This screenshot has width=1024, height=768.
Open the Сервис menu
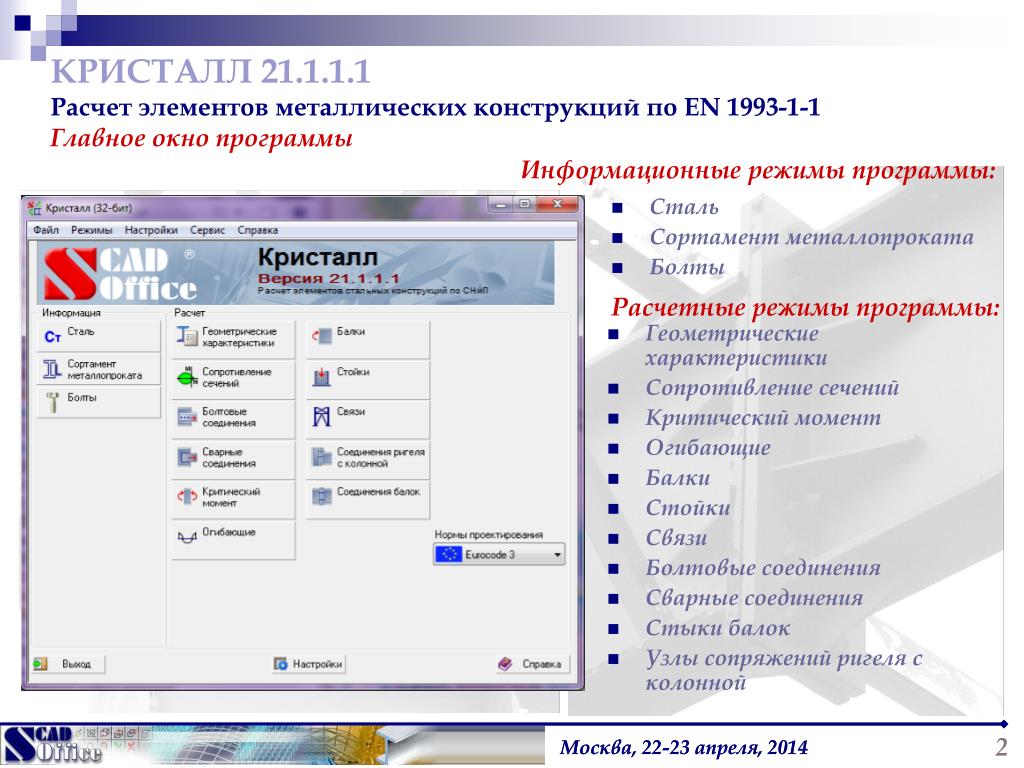coord(208,231)
